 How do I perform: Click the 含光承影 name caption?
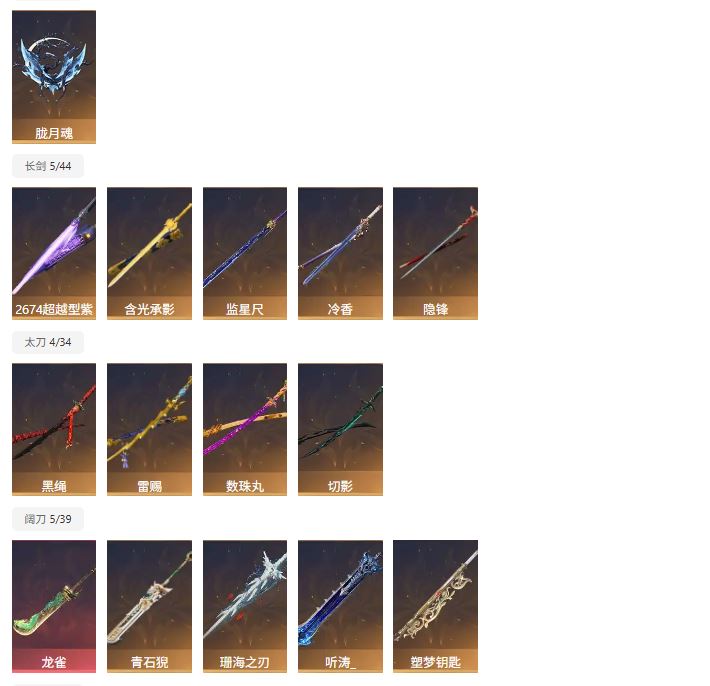click(x=149, y=309)
